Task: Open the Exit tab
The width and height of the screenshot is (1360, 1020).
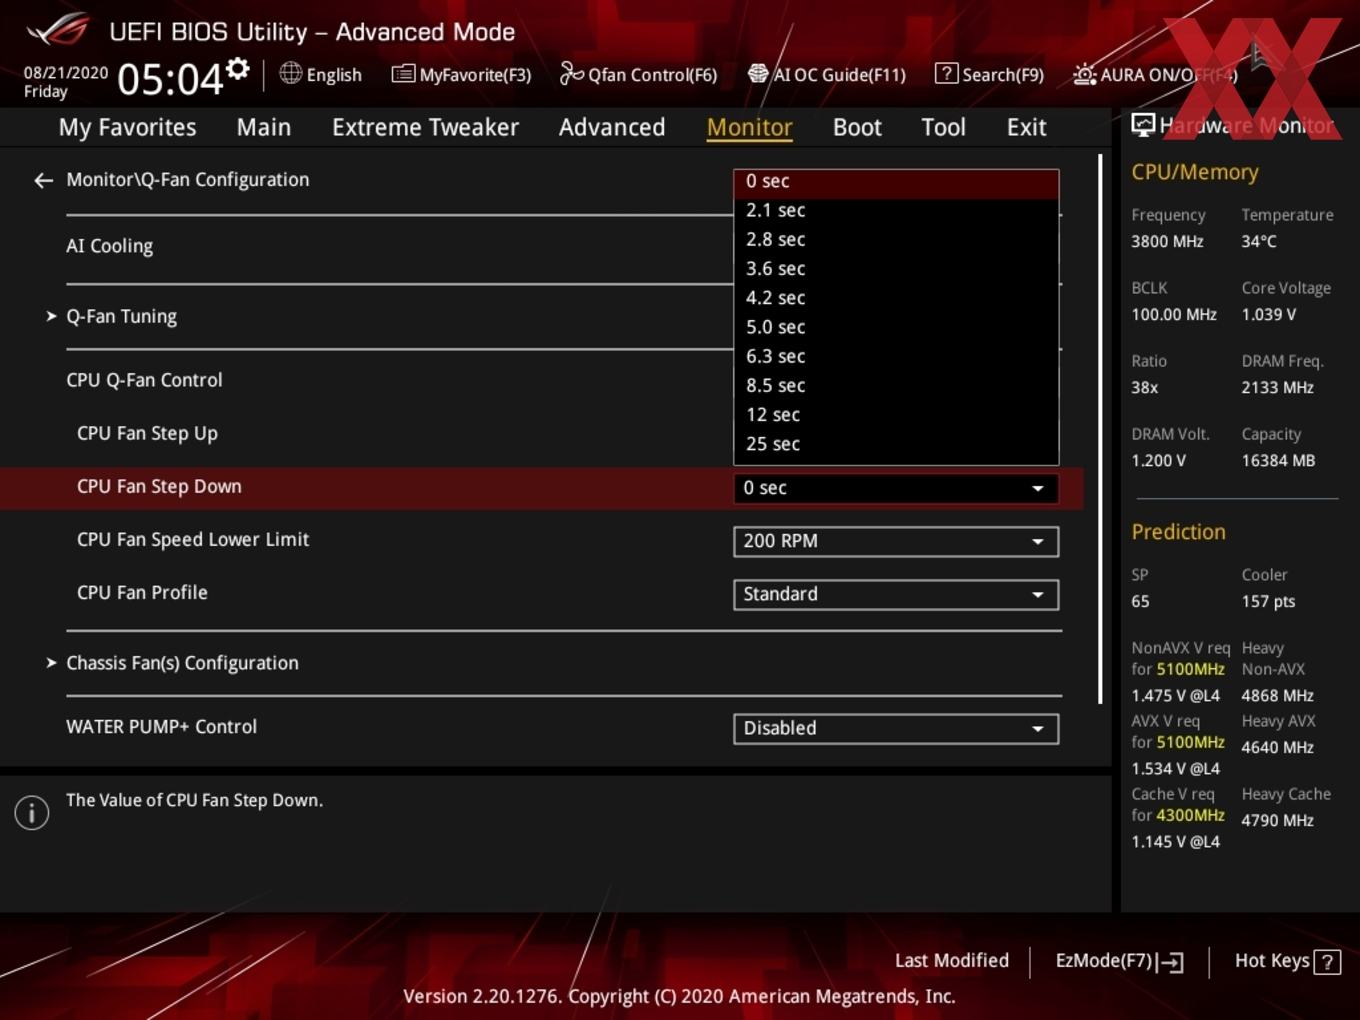Action: coord(1026,127)
